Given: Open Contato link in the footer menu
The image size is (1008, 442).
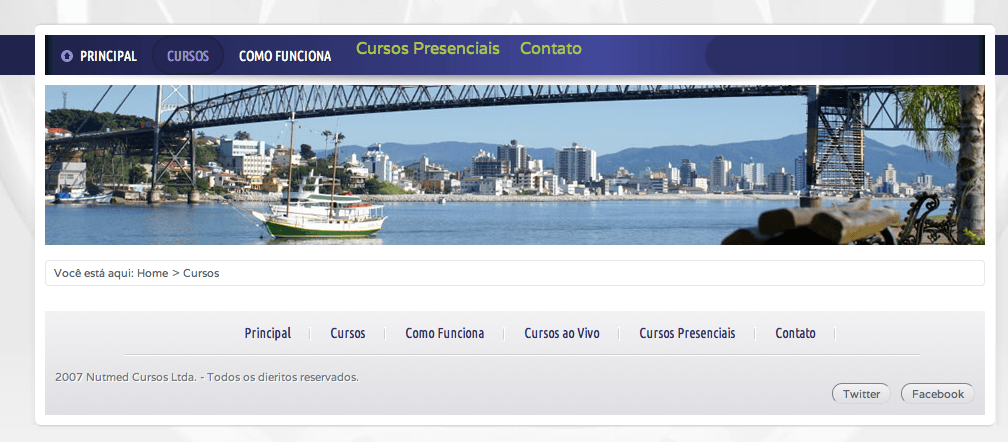Looking at the screenshot, I should tap(795, 333).
